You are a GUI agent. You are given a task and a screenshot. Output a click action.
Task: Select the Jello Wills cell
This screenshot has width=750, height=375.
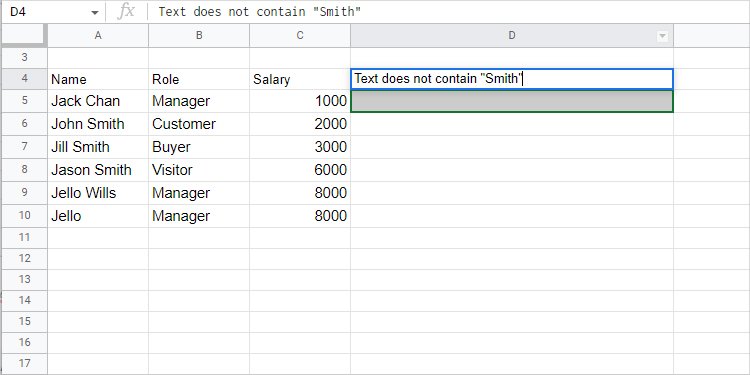point(98,193)
